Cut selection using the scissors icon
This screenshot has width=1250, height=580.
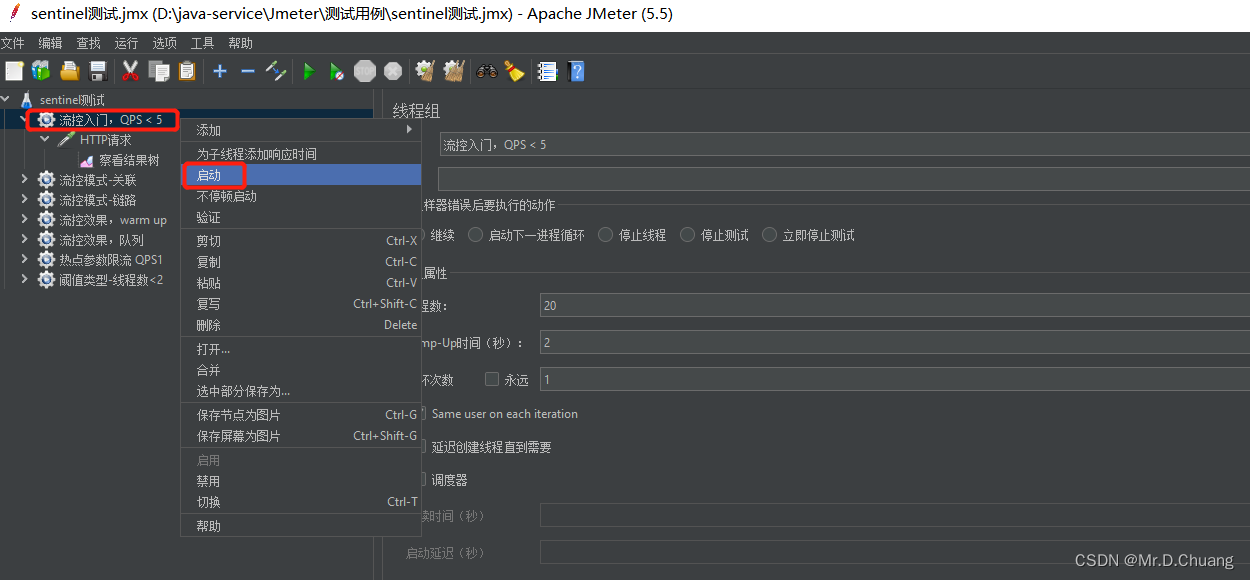coord(130,71)
